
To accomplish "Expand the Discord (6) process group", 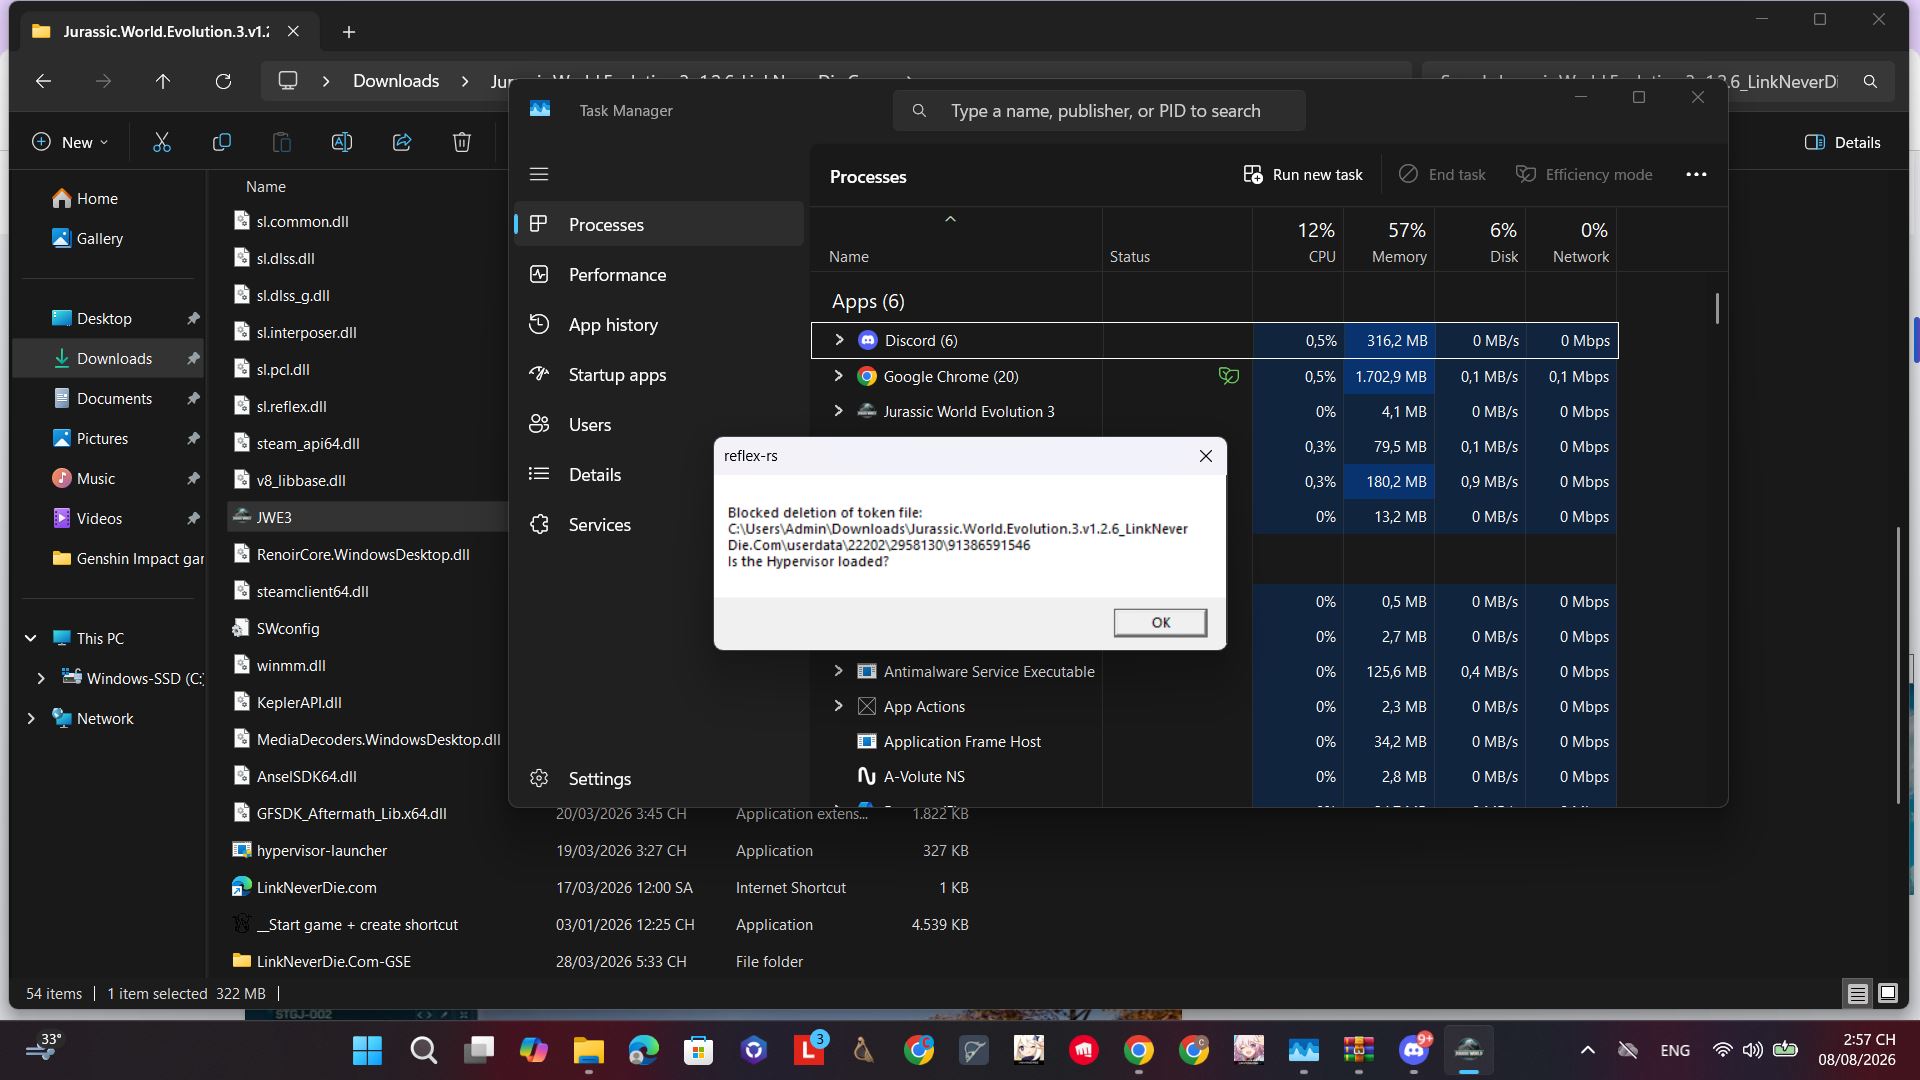I will [x=839, y=340].
